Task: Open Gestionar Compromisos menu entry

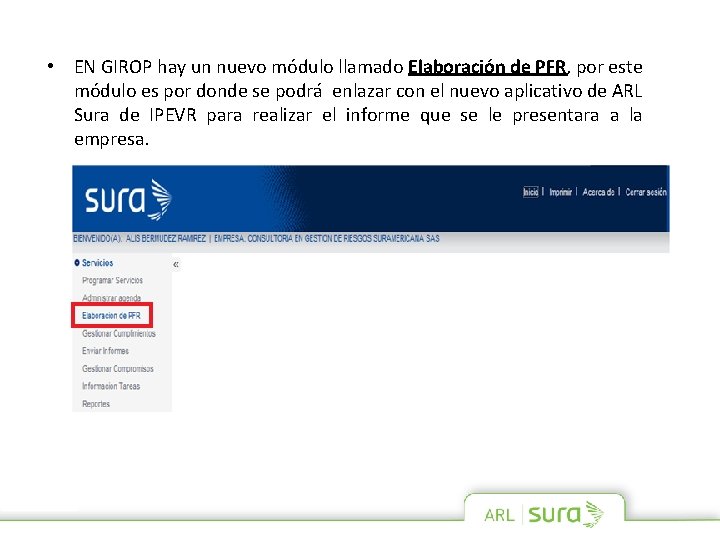Action: pyautogui.click(x=118, y=369)
